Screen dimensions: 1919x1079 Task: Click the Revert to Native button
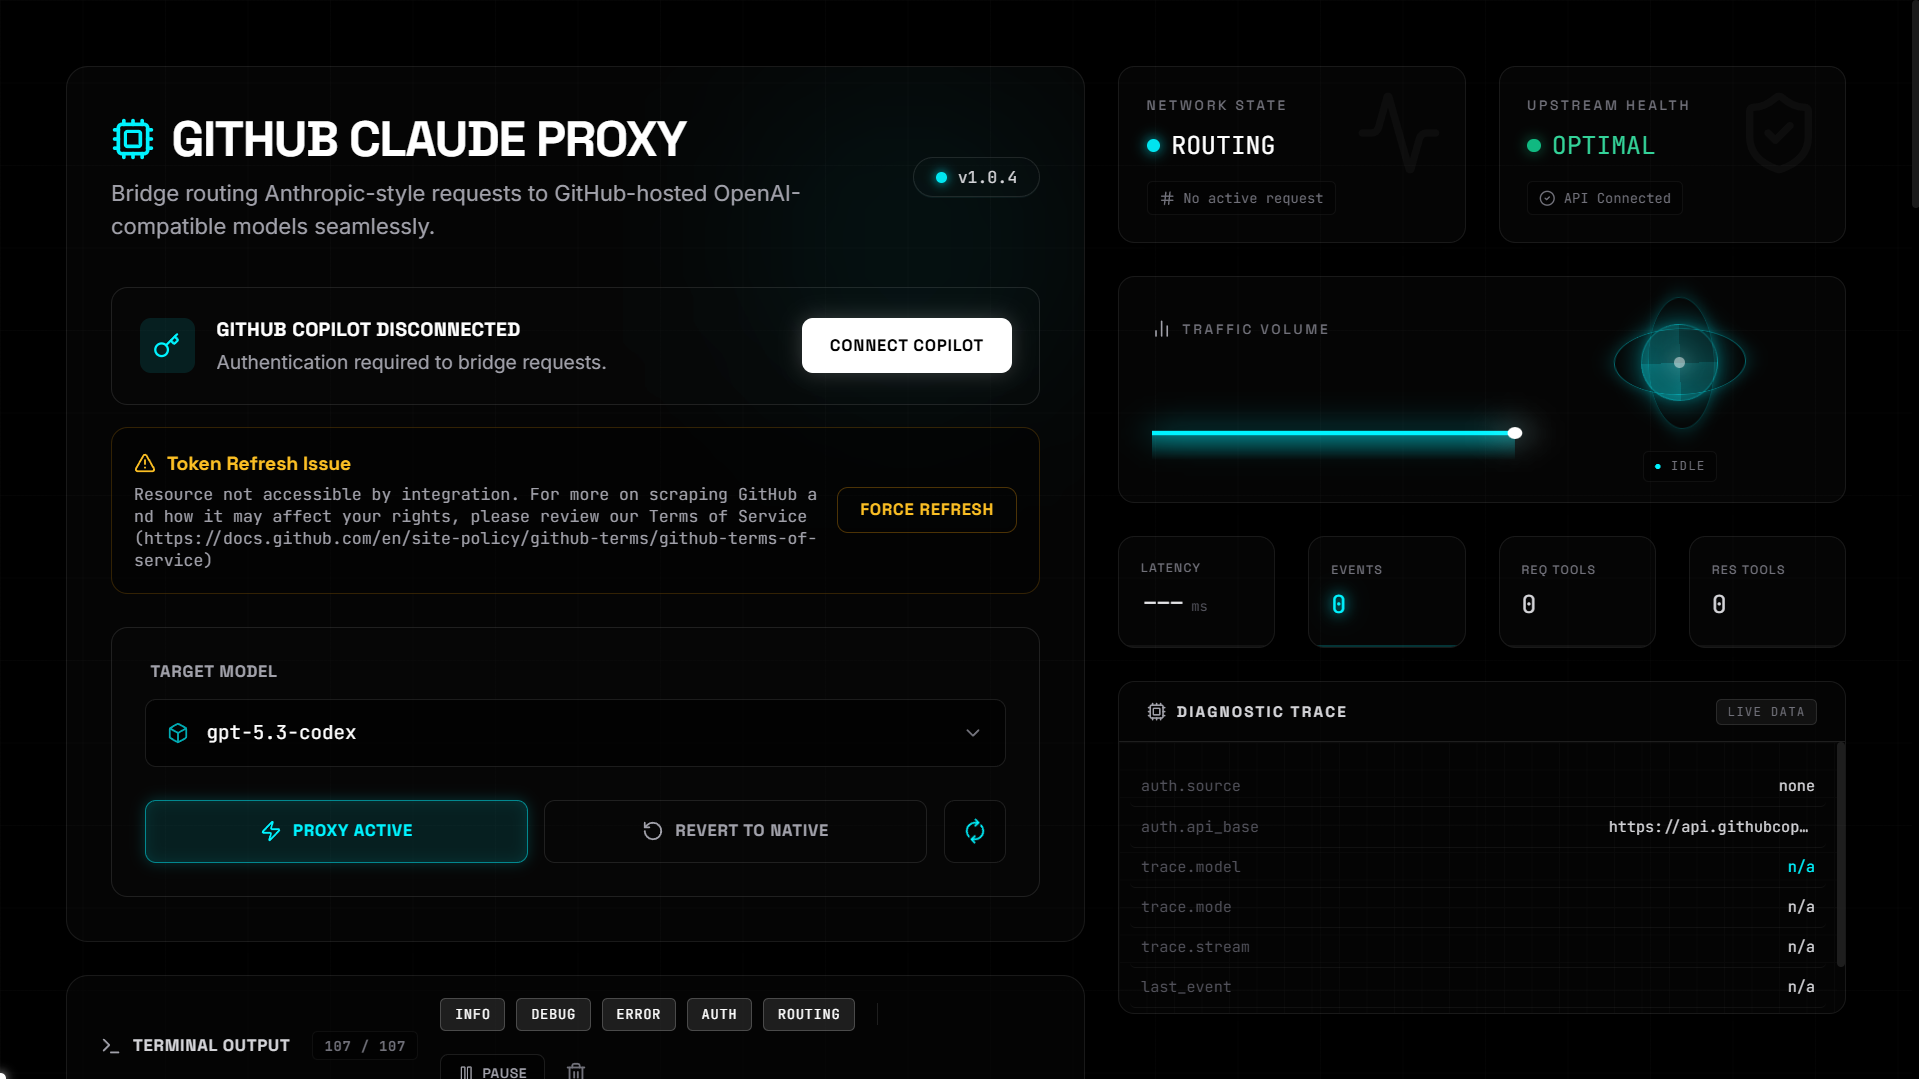[735, 831]
